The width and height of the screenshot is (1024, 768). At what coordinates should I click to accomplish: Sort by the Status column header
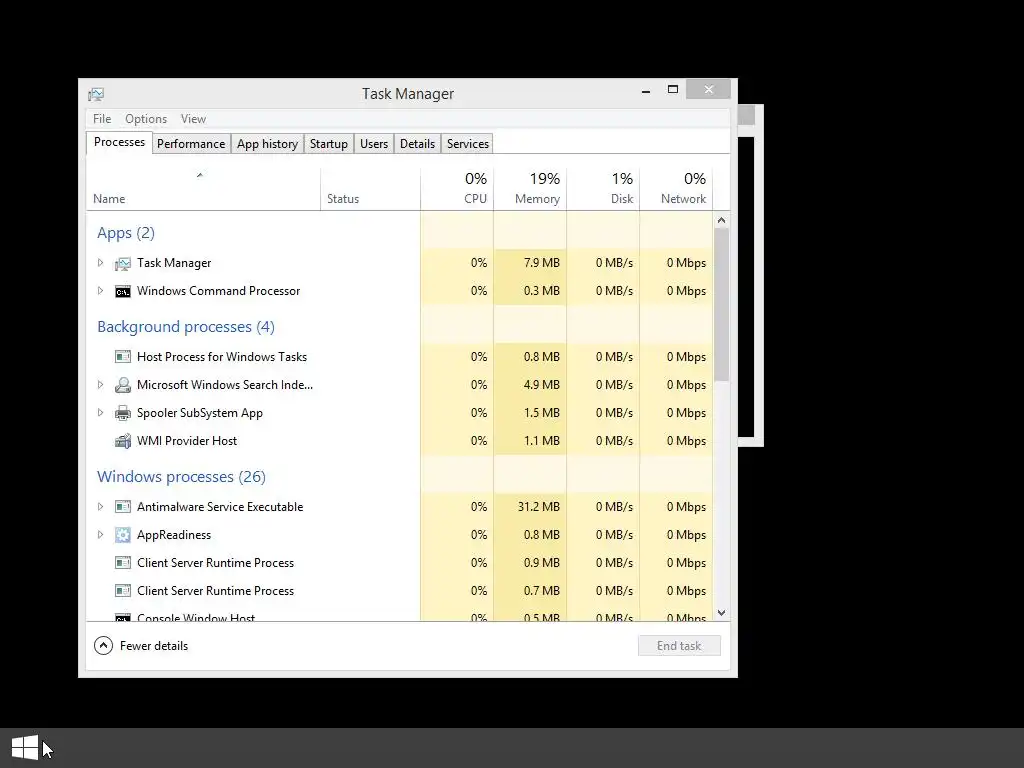(x=370, y=189)
